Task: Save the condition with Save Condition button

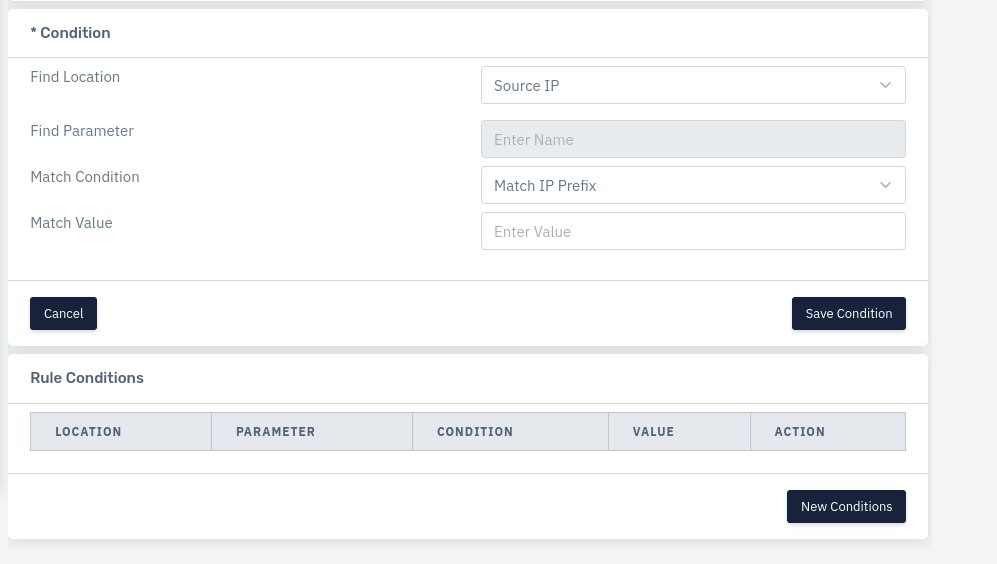Action: point(848,313)
